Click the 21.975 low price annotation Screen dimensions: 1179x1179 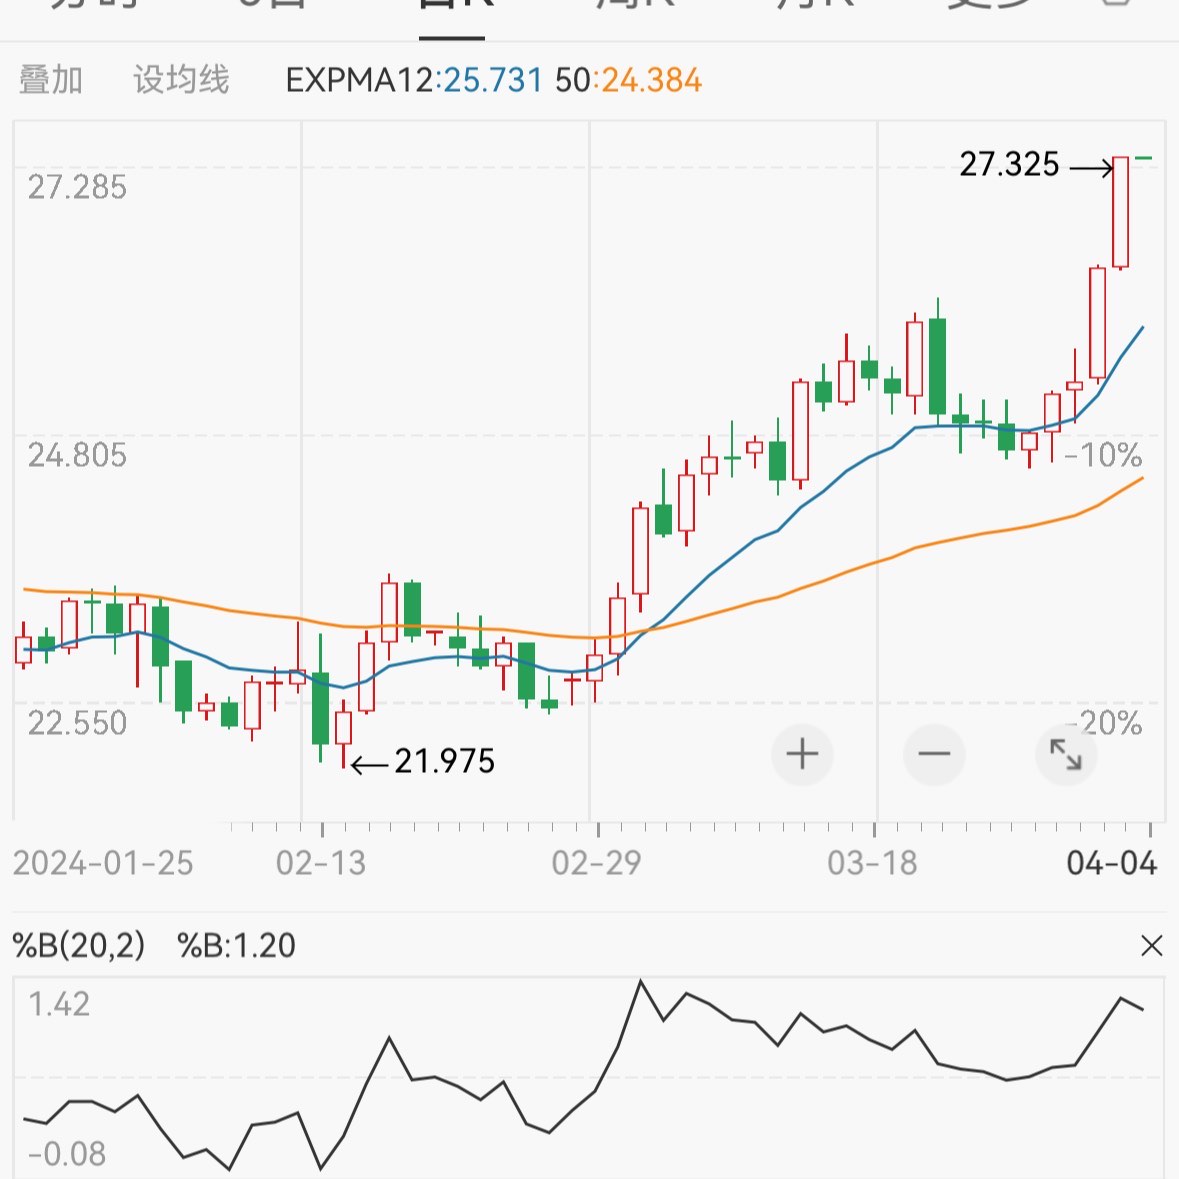coord(444,762)
